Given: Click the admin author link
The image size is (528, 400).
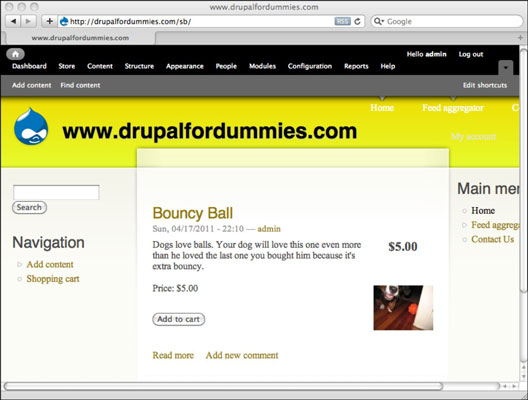Looking at the screenshot, I should pos(269,229).
